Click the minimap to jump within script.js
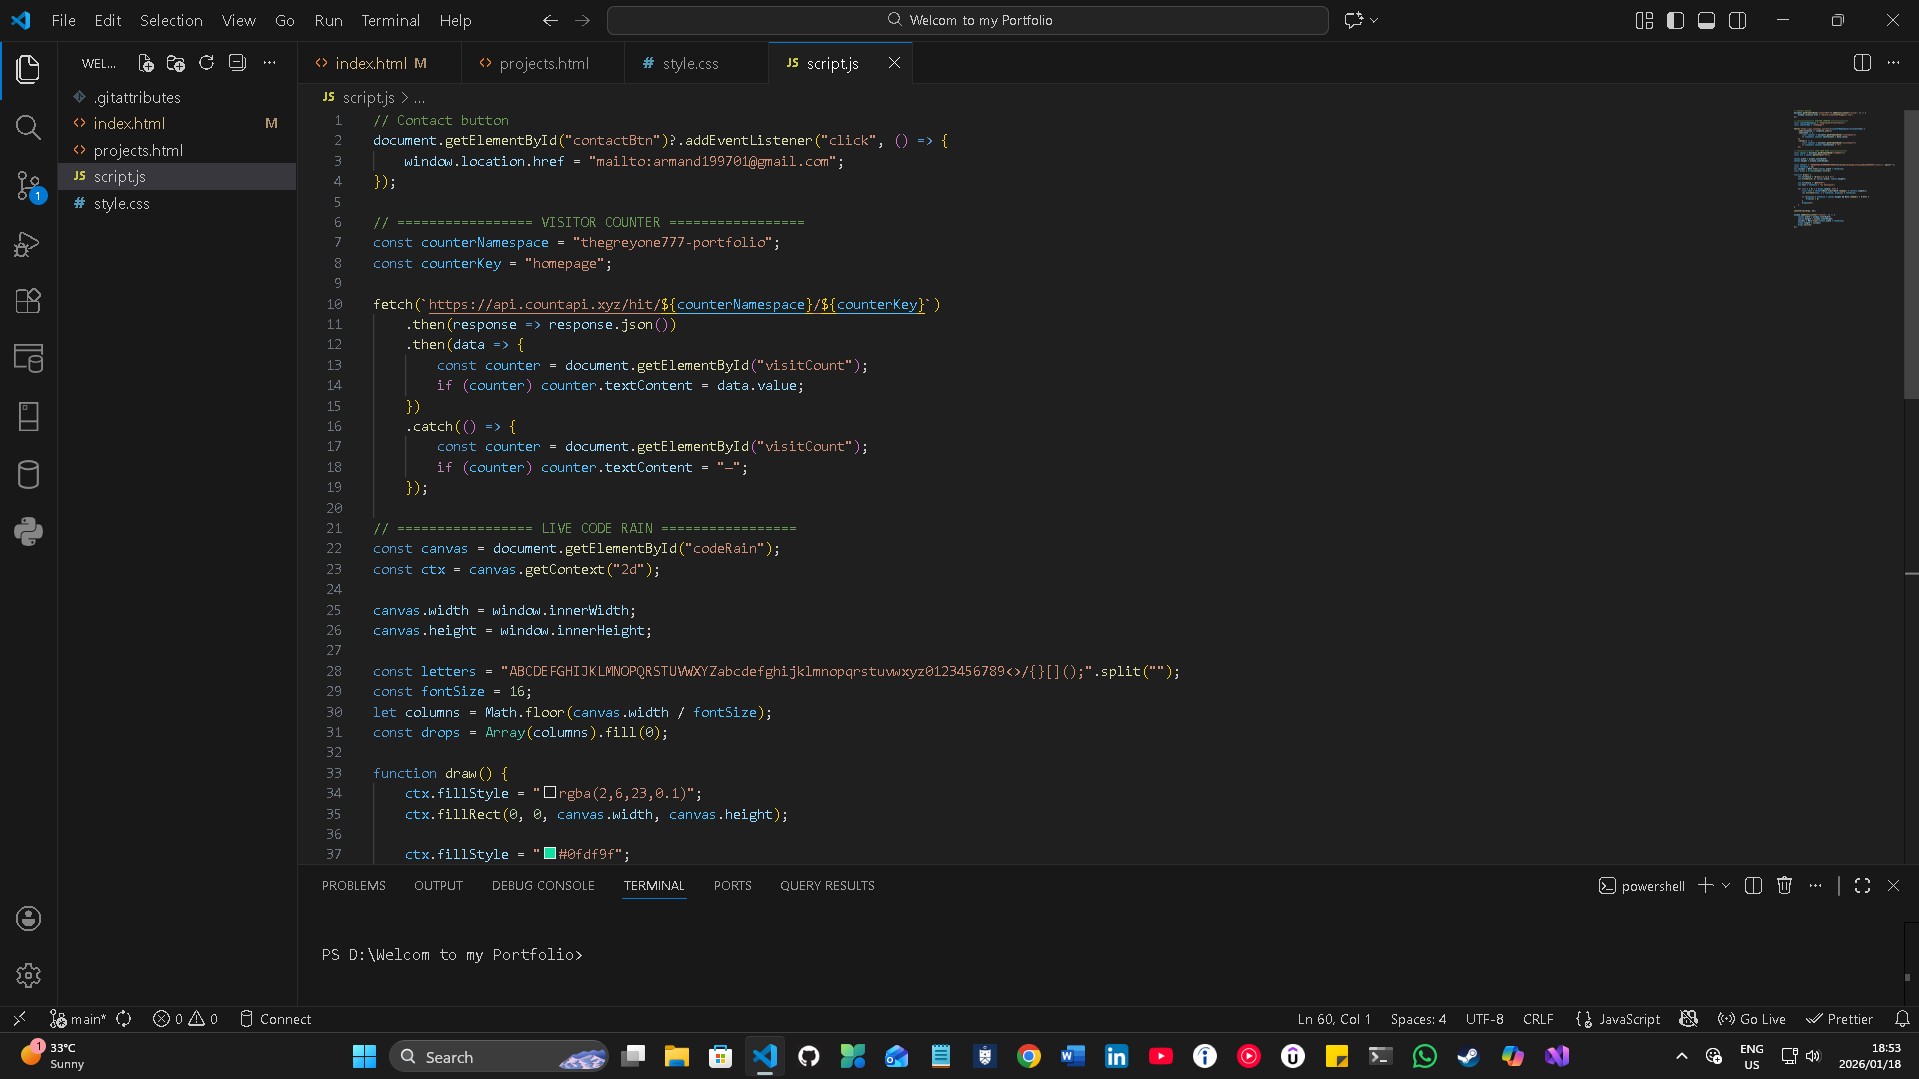Viewport: 1919px width, 1079px height. [1840, 170]
